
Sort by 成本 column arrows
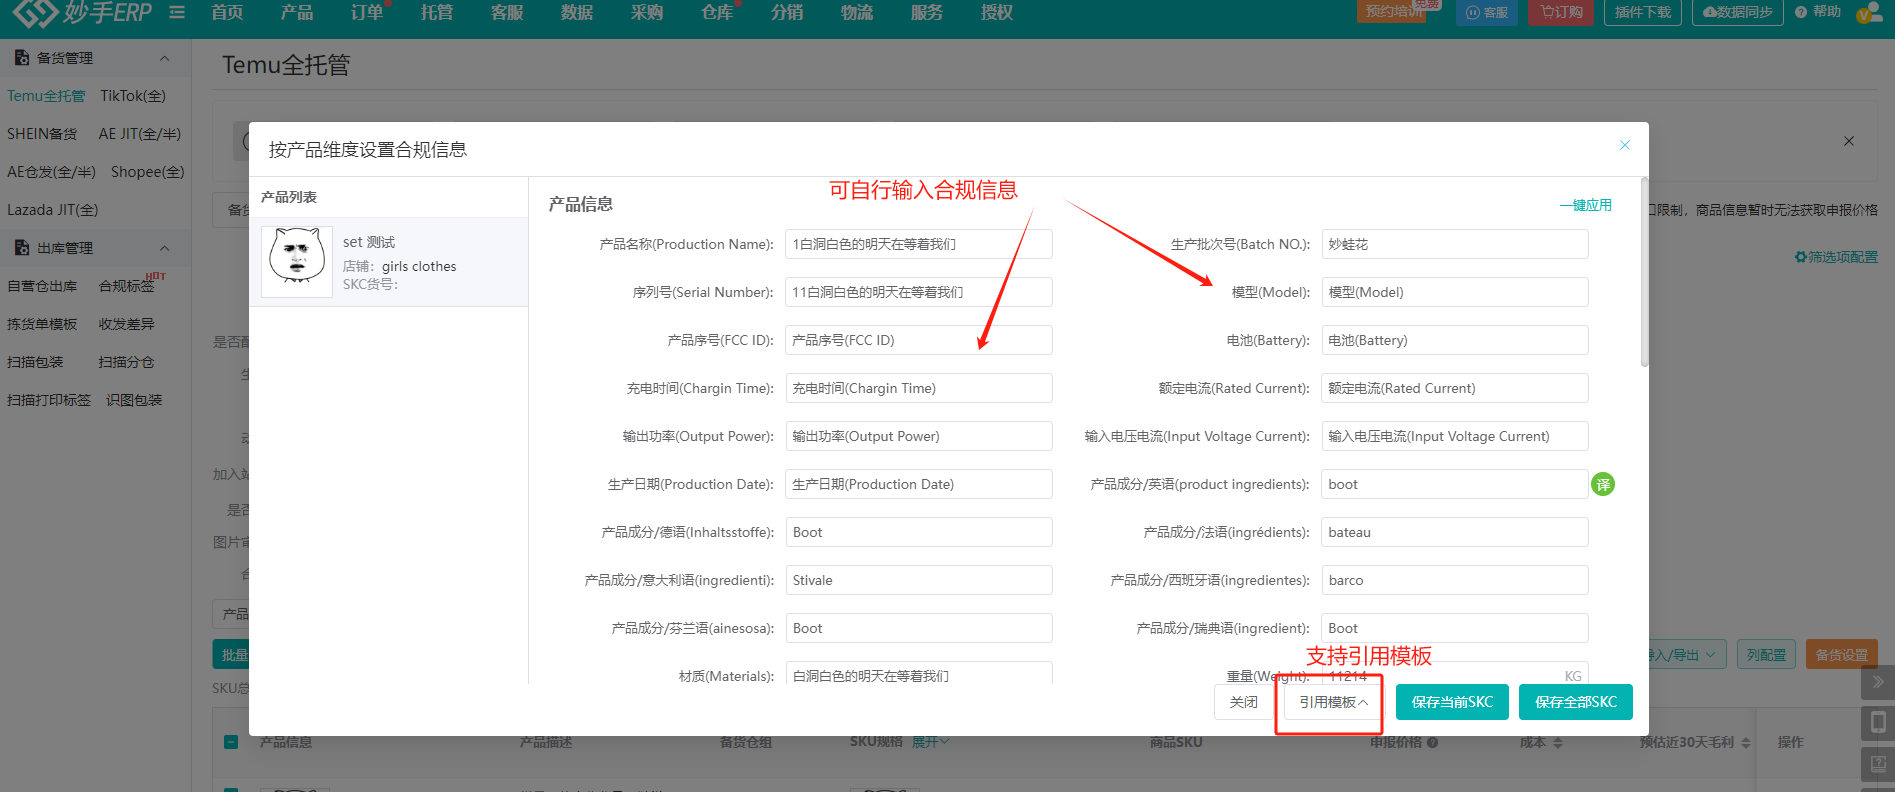point(1558,742)
